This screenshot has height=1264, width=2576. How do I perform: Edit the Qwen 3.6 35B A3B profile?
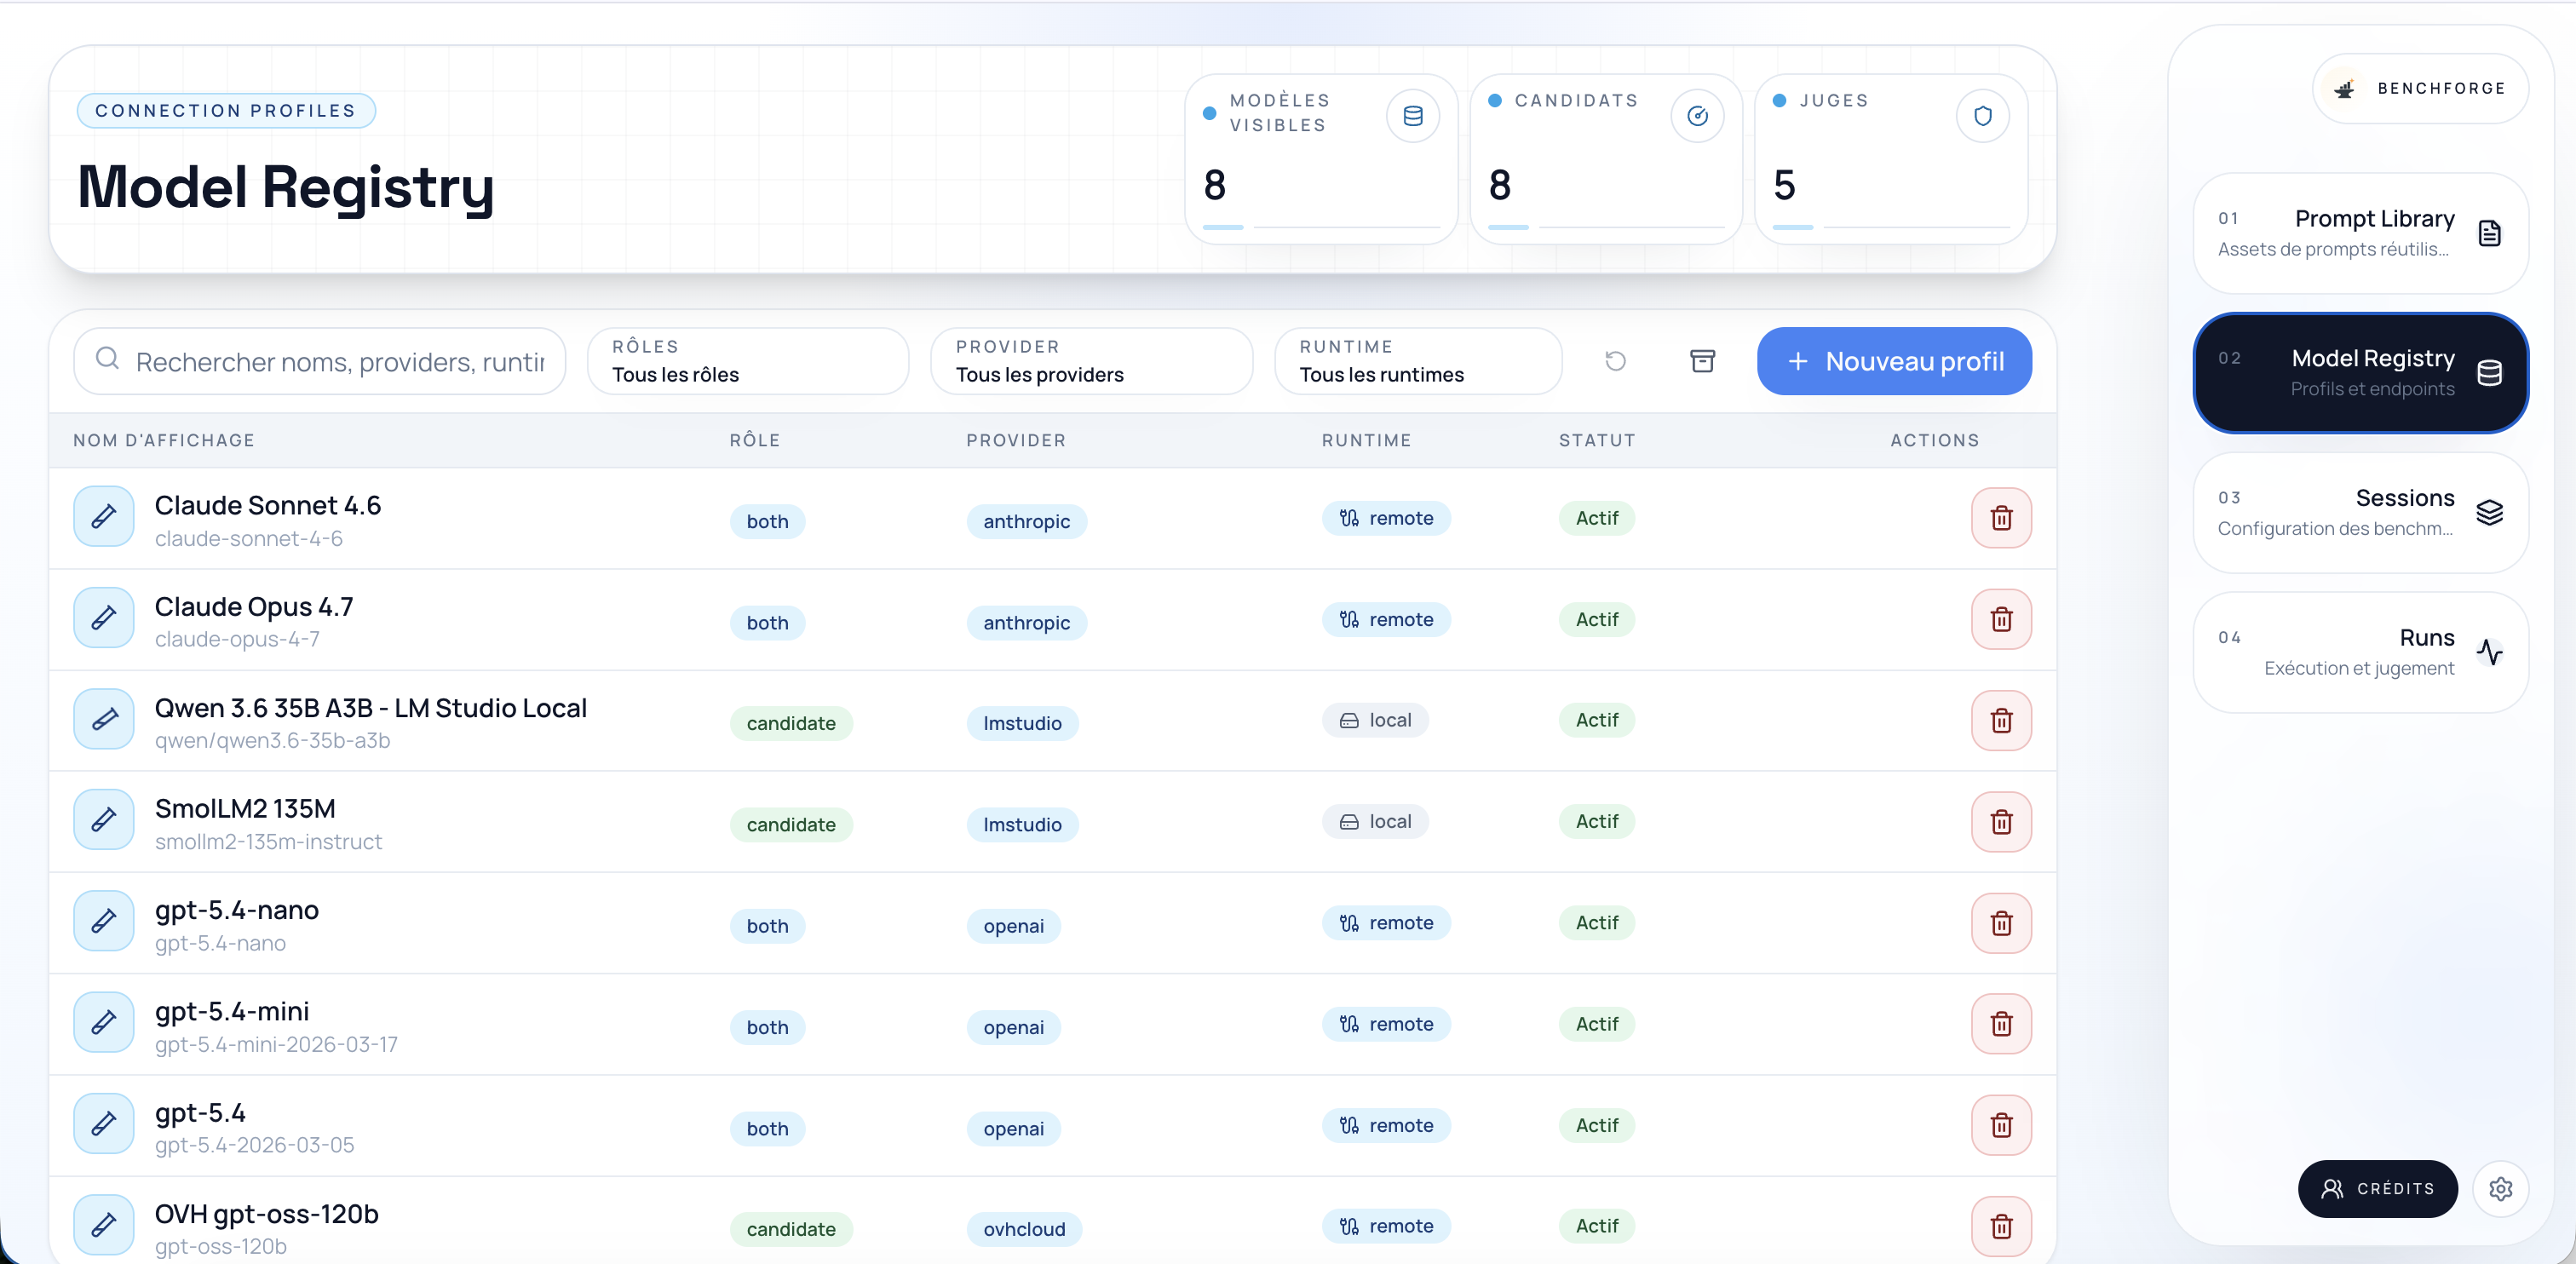tap(103, 719)
